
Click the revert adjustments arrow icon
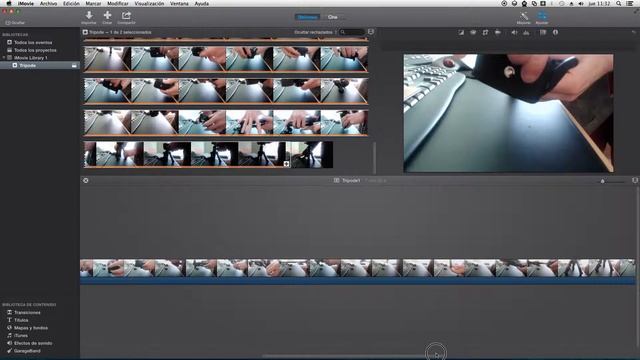[x=633, y=32]
